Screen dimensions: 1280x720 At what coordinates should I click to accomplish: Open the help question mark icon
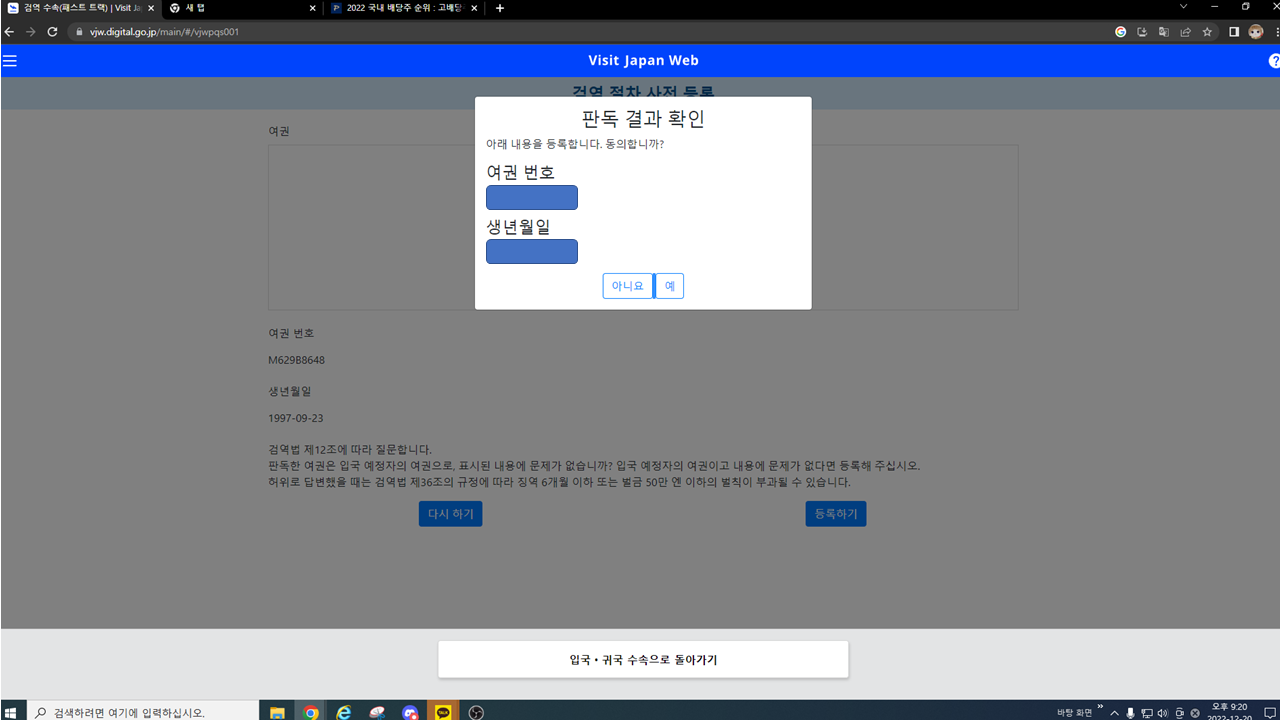pos(1274,61)
